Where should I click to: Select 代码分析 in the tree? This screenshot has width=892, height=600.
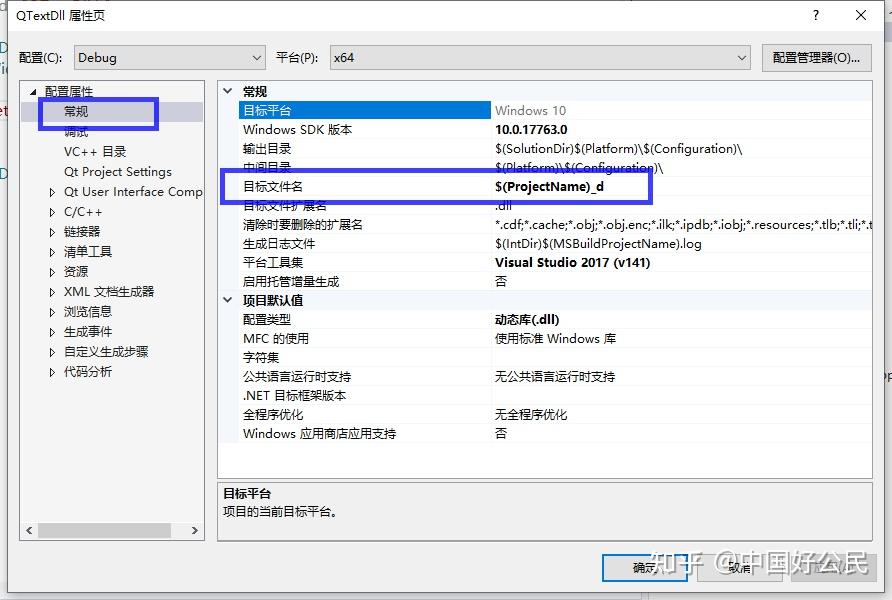click(89, 371)
